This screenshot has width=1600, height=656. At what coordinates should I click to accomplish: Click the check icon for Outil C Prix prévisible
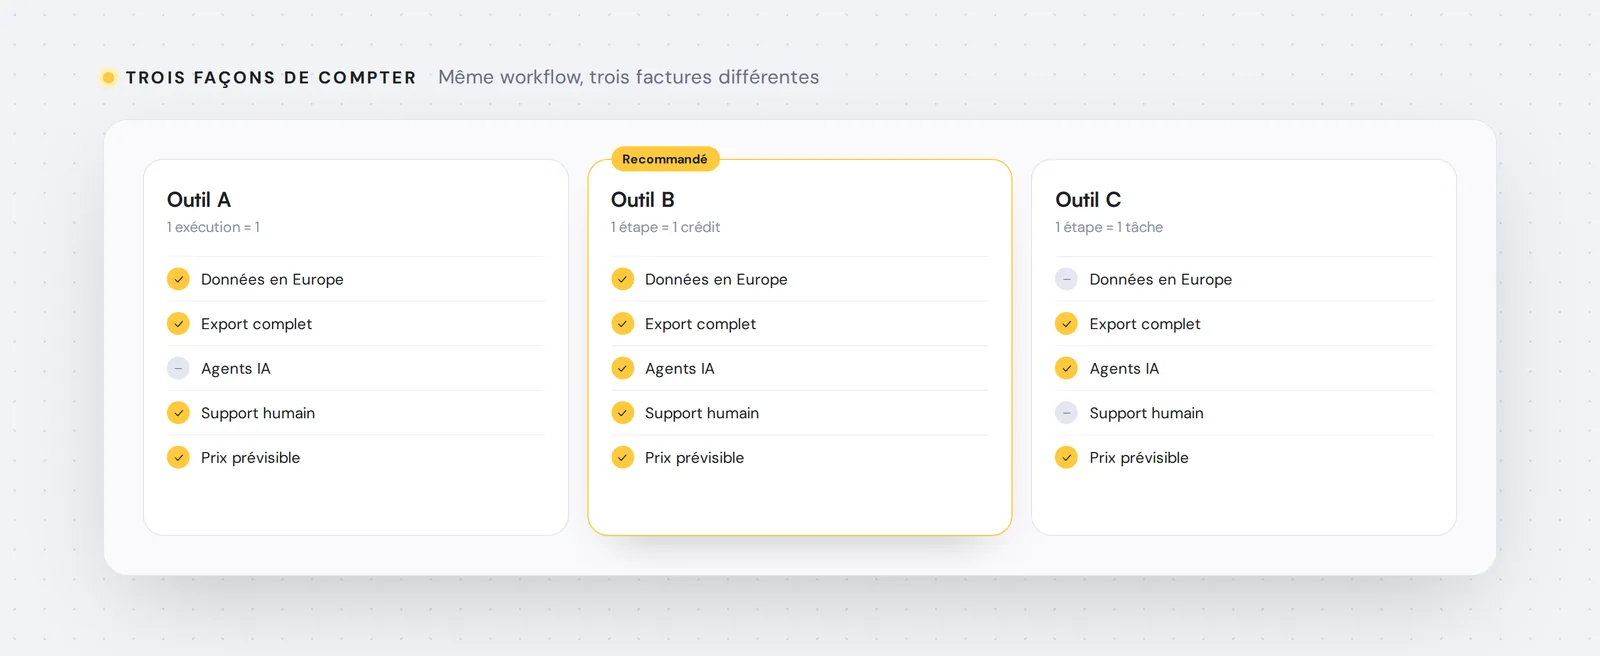(x=1067, y=457)
